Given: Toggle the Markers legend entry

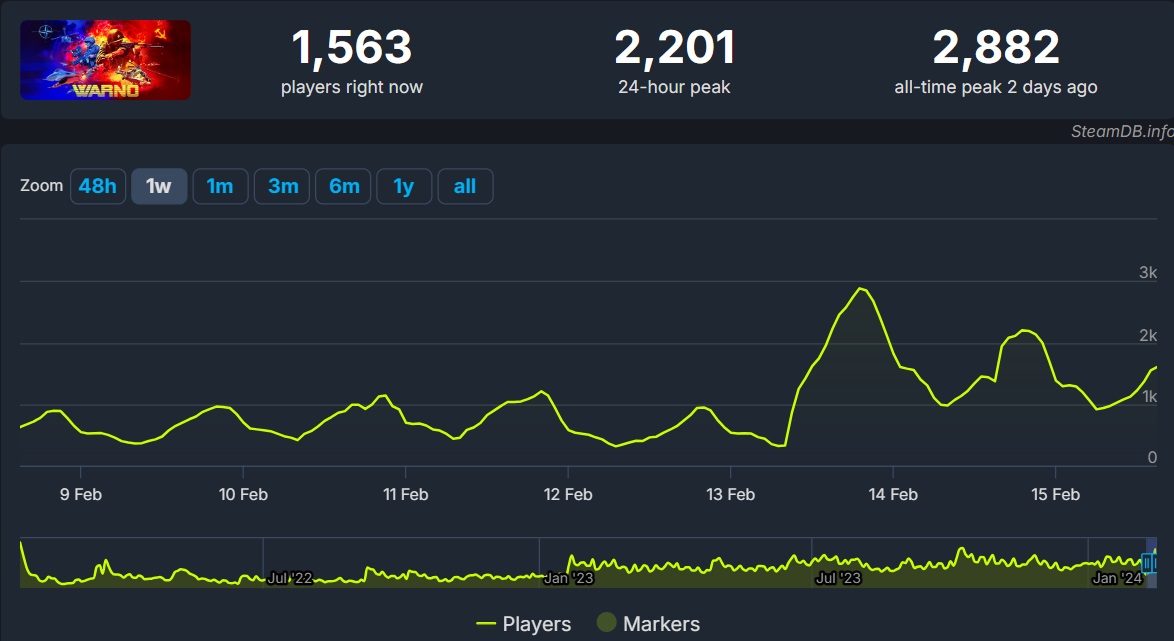Looking at the screenshot, I should pos(664,624).
